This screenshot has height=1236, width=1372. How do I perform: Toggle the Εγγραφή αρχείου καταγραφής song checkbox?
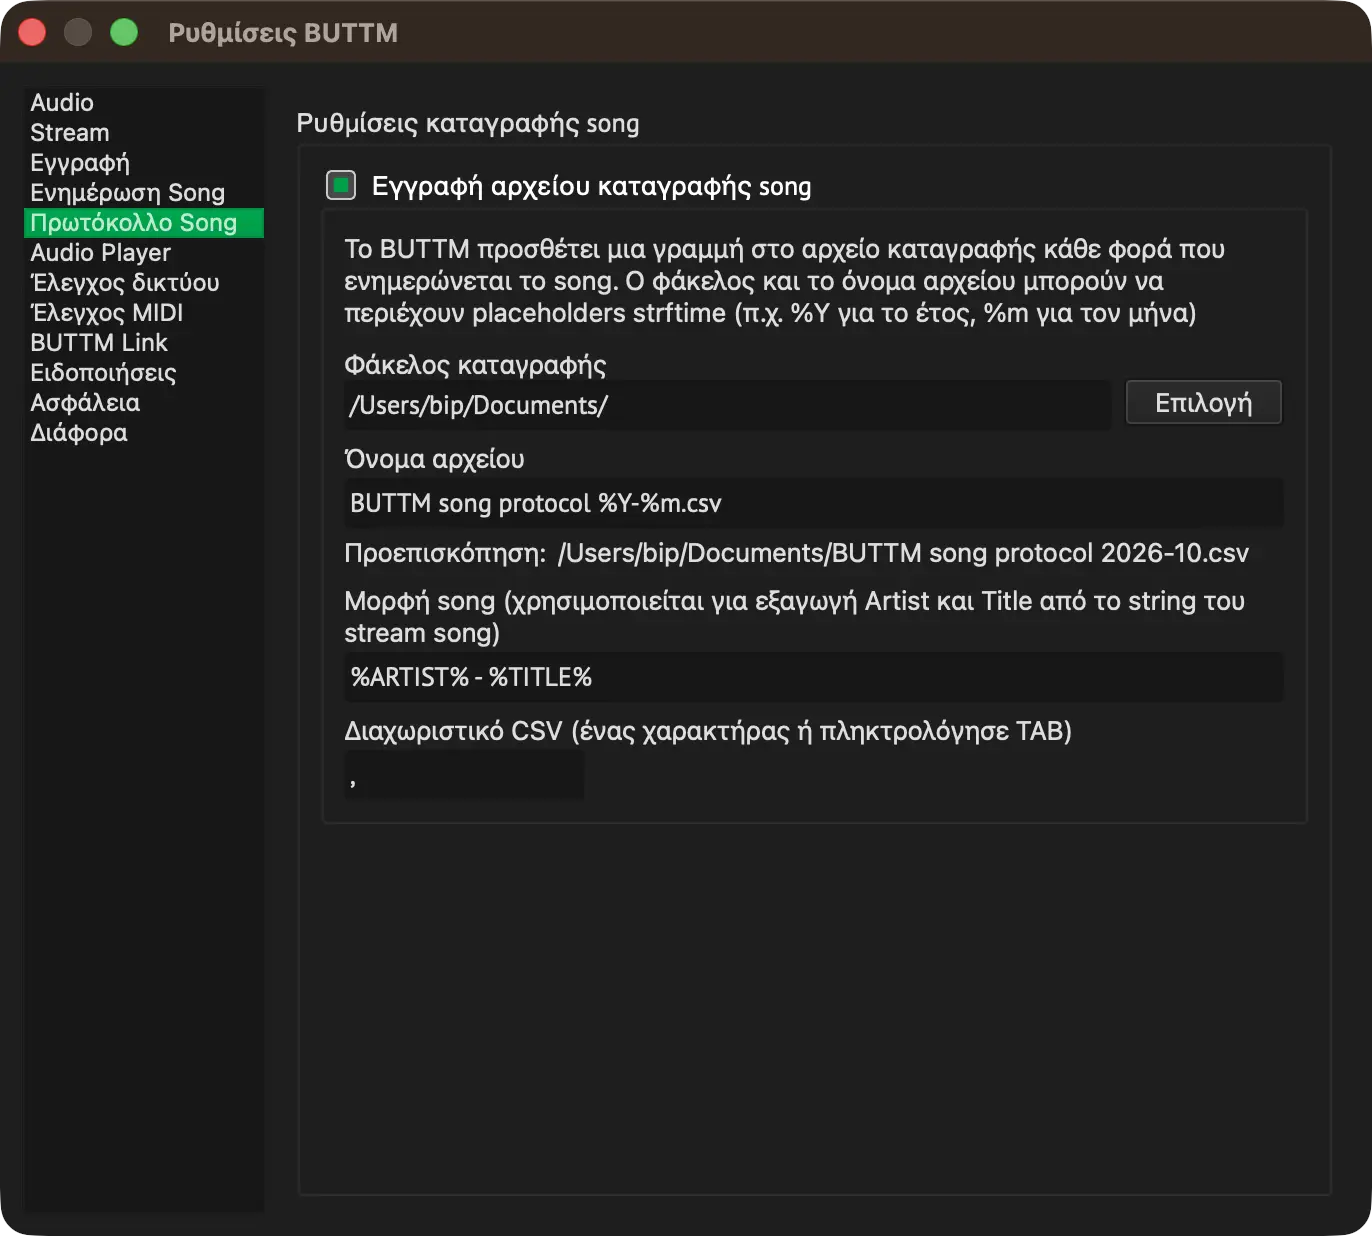341,185
